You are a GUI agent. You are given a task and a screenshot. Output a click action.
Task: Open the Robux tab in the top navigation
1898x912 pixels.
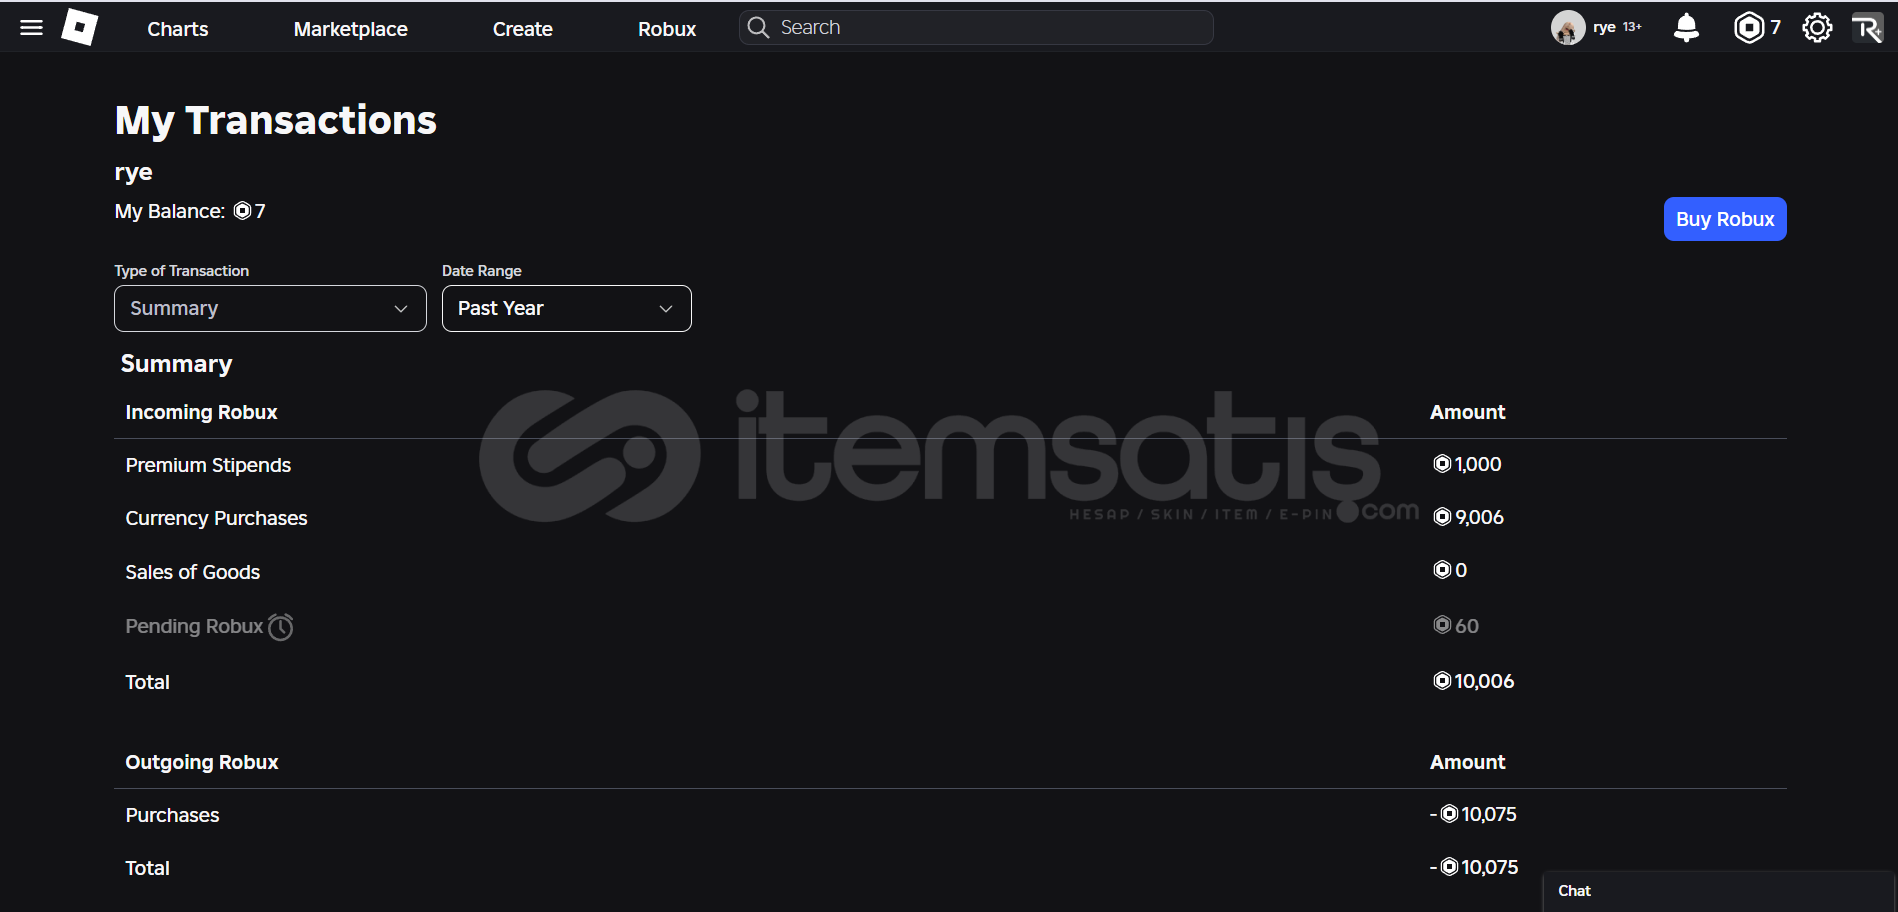point(667,29)
